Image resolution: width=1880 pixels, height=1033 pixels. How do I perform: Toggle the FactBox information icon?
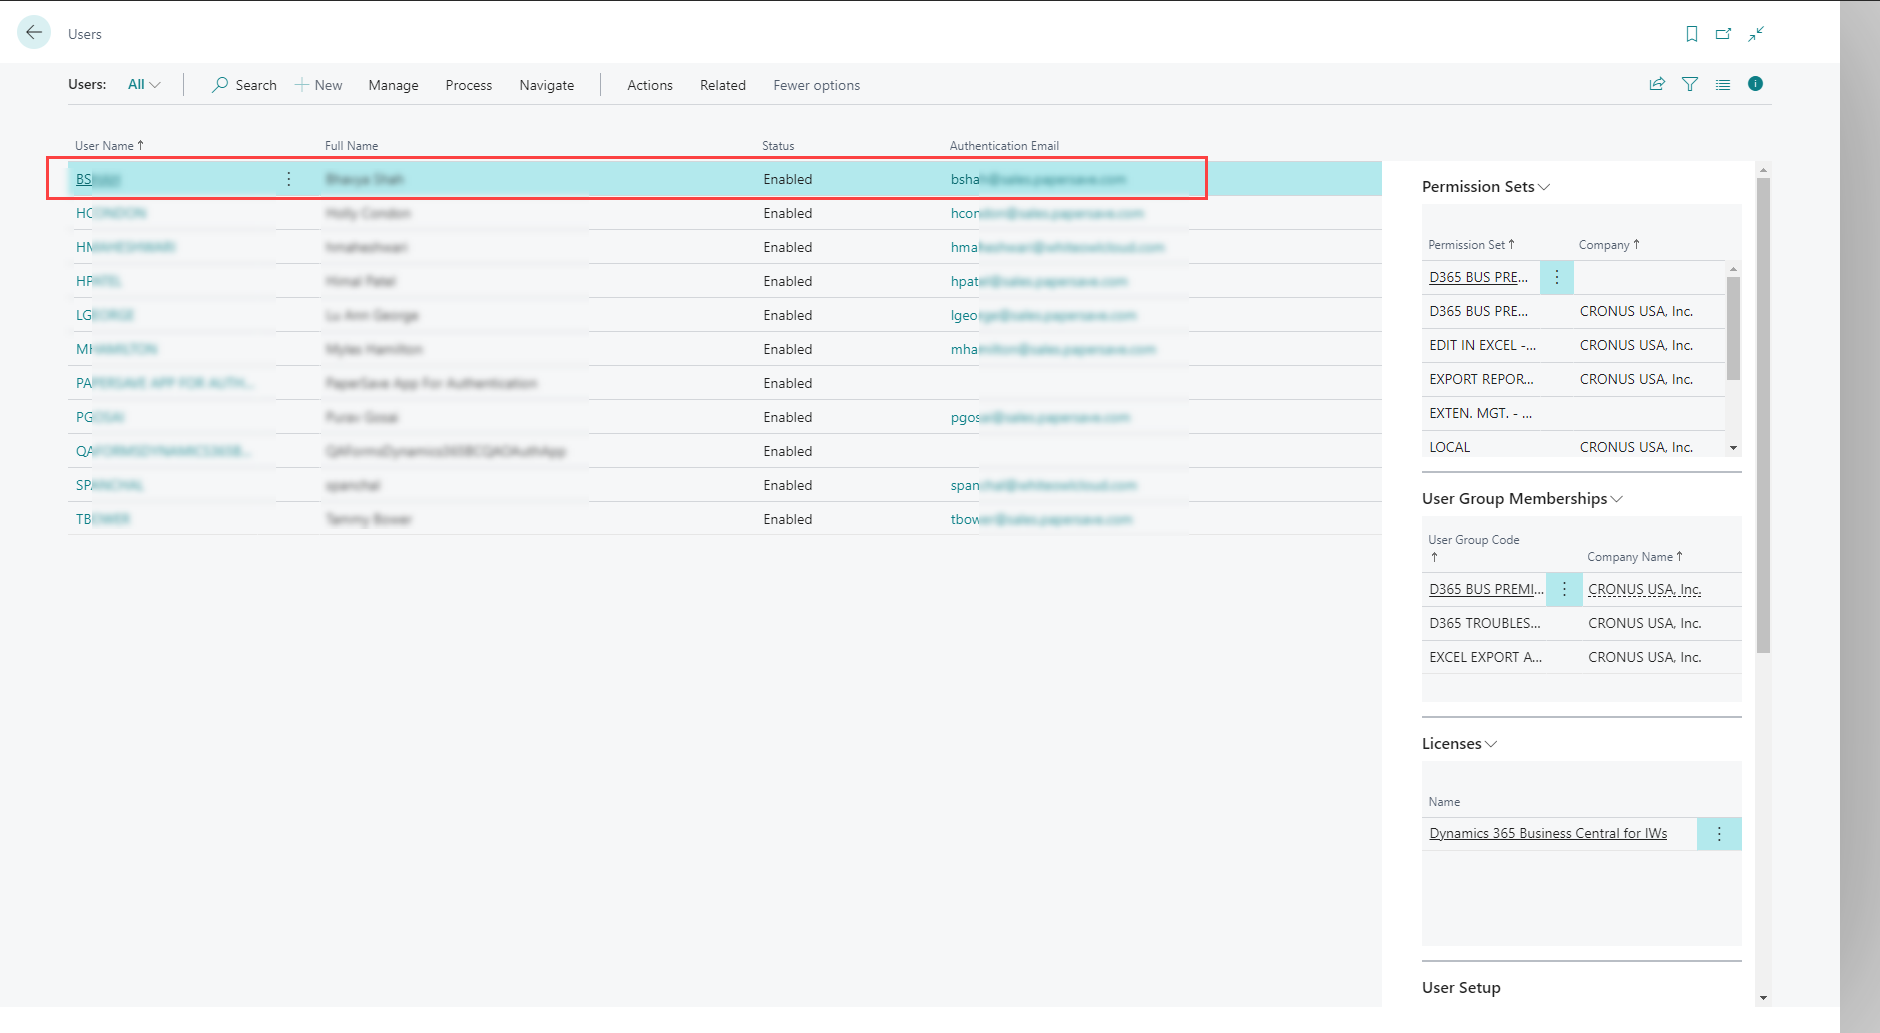[x=1755, y=84]
